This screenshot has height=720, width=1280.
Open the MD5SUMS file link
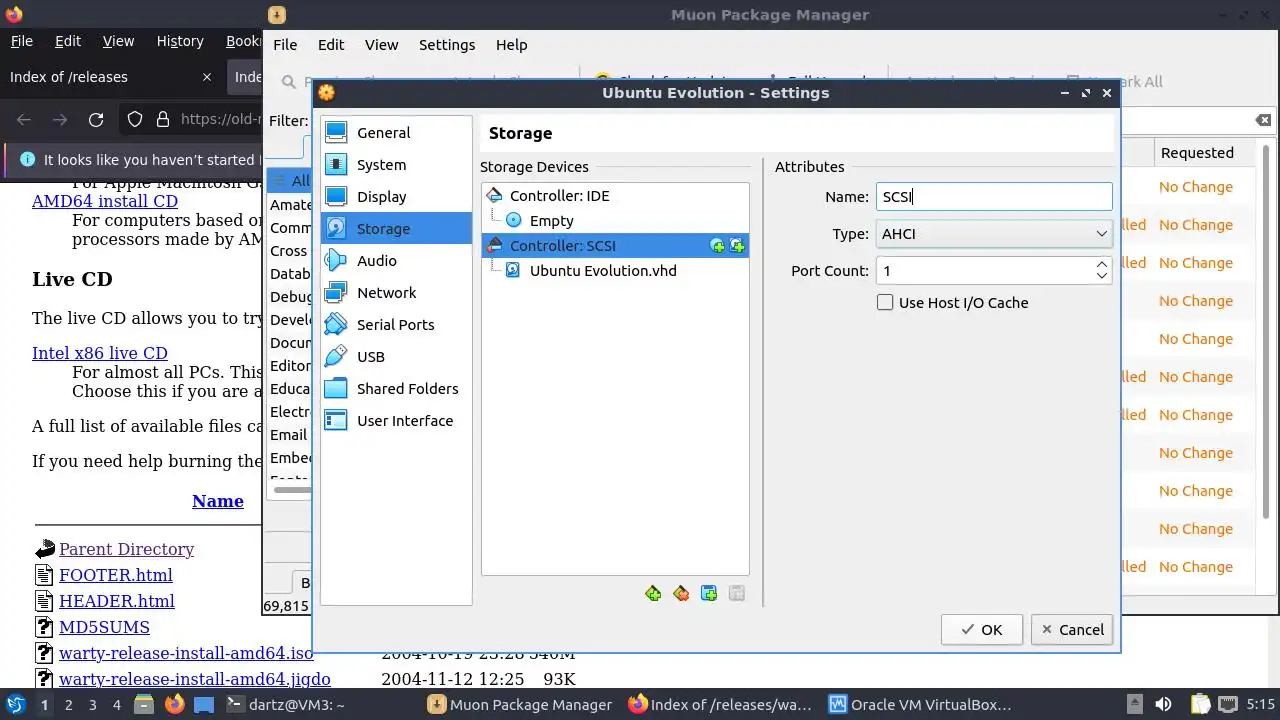tap(104, 627)
